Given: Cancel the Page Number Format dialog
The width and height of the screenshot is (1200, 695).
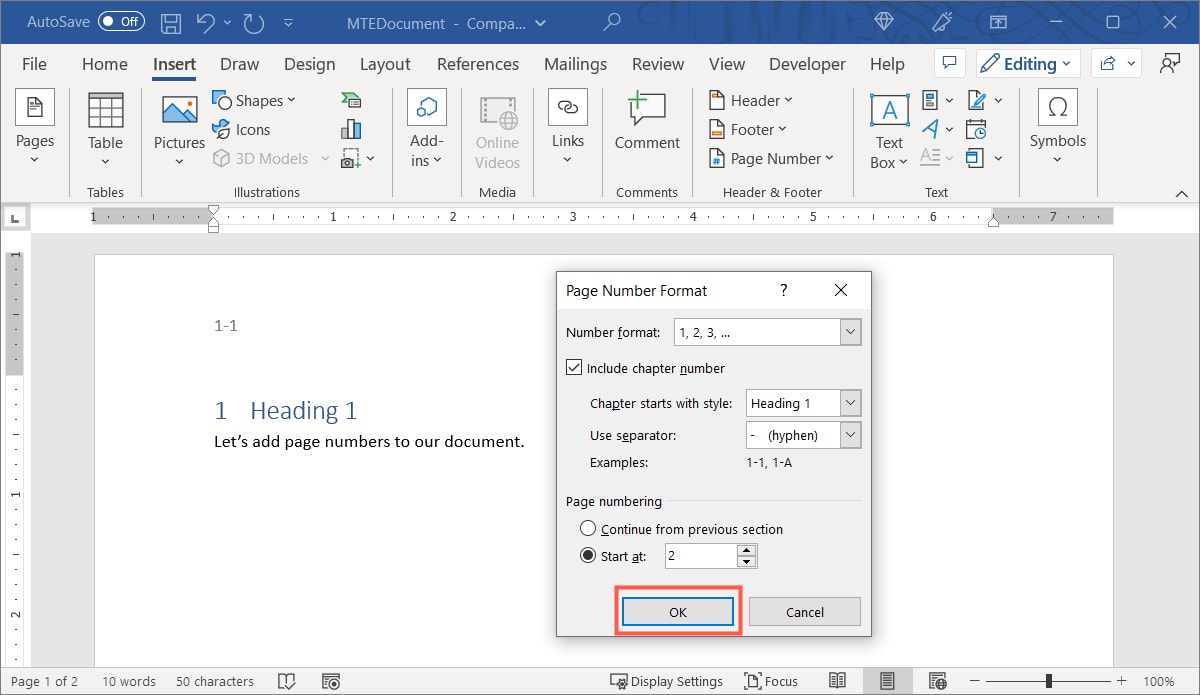Looking at the screenshot, I should [x=804, y=611].
